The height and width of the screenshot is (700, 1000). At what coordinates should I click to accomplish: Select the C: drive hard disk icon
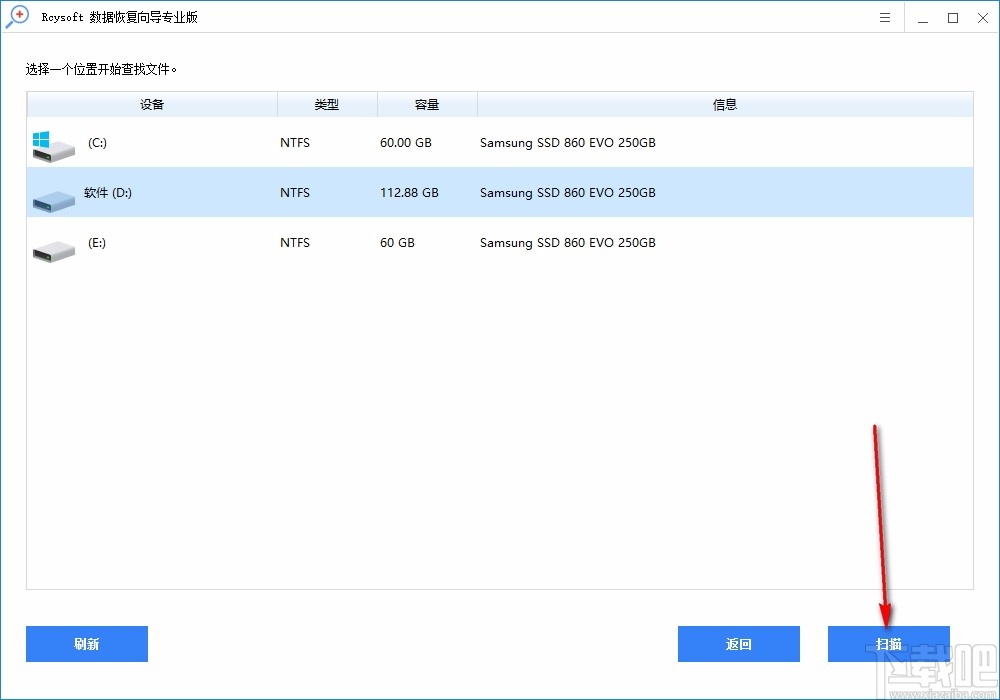point(52,145)
